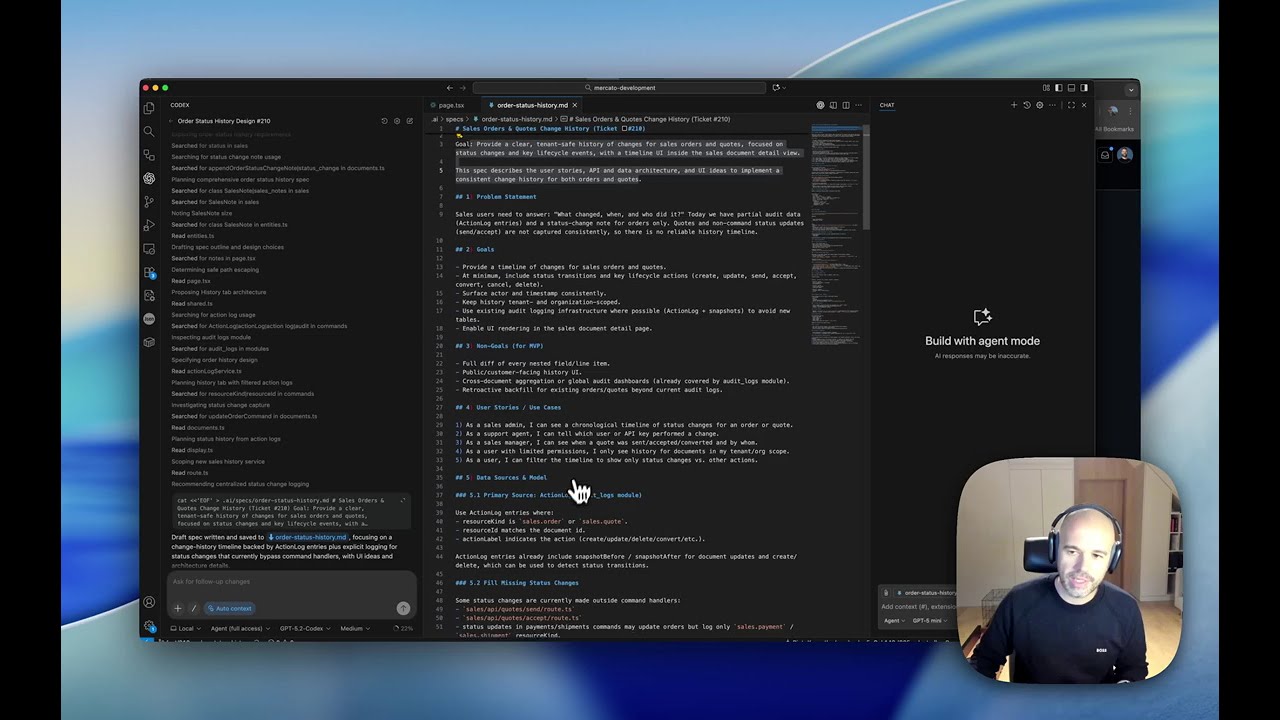The width and height of the screenshot is (1280, 720).
Task: Click 'Read route.ts' log entry
Action: pyautogui.click(x=189, y=473)
